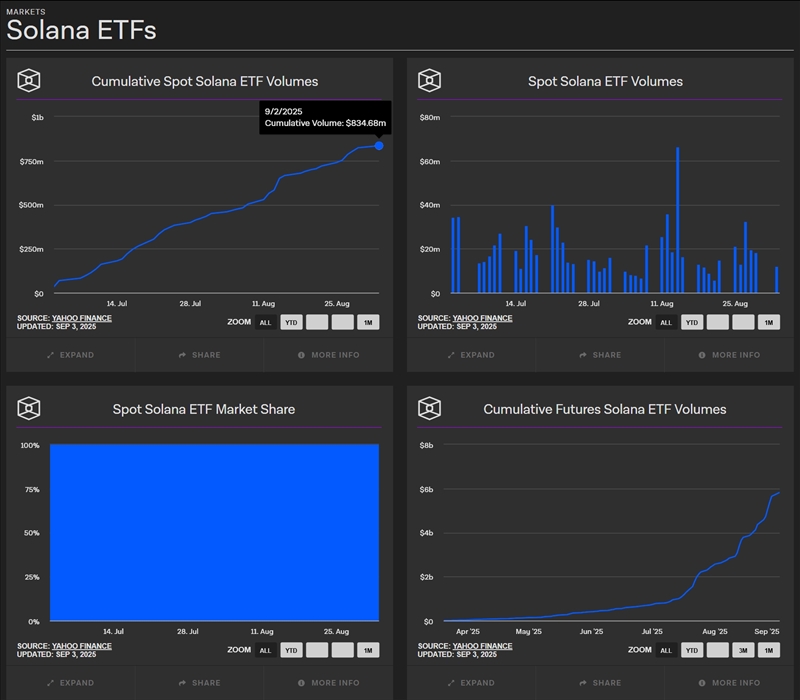Open More Info for Cumulative Futures Solana ETF Volumes

[728, 683]
